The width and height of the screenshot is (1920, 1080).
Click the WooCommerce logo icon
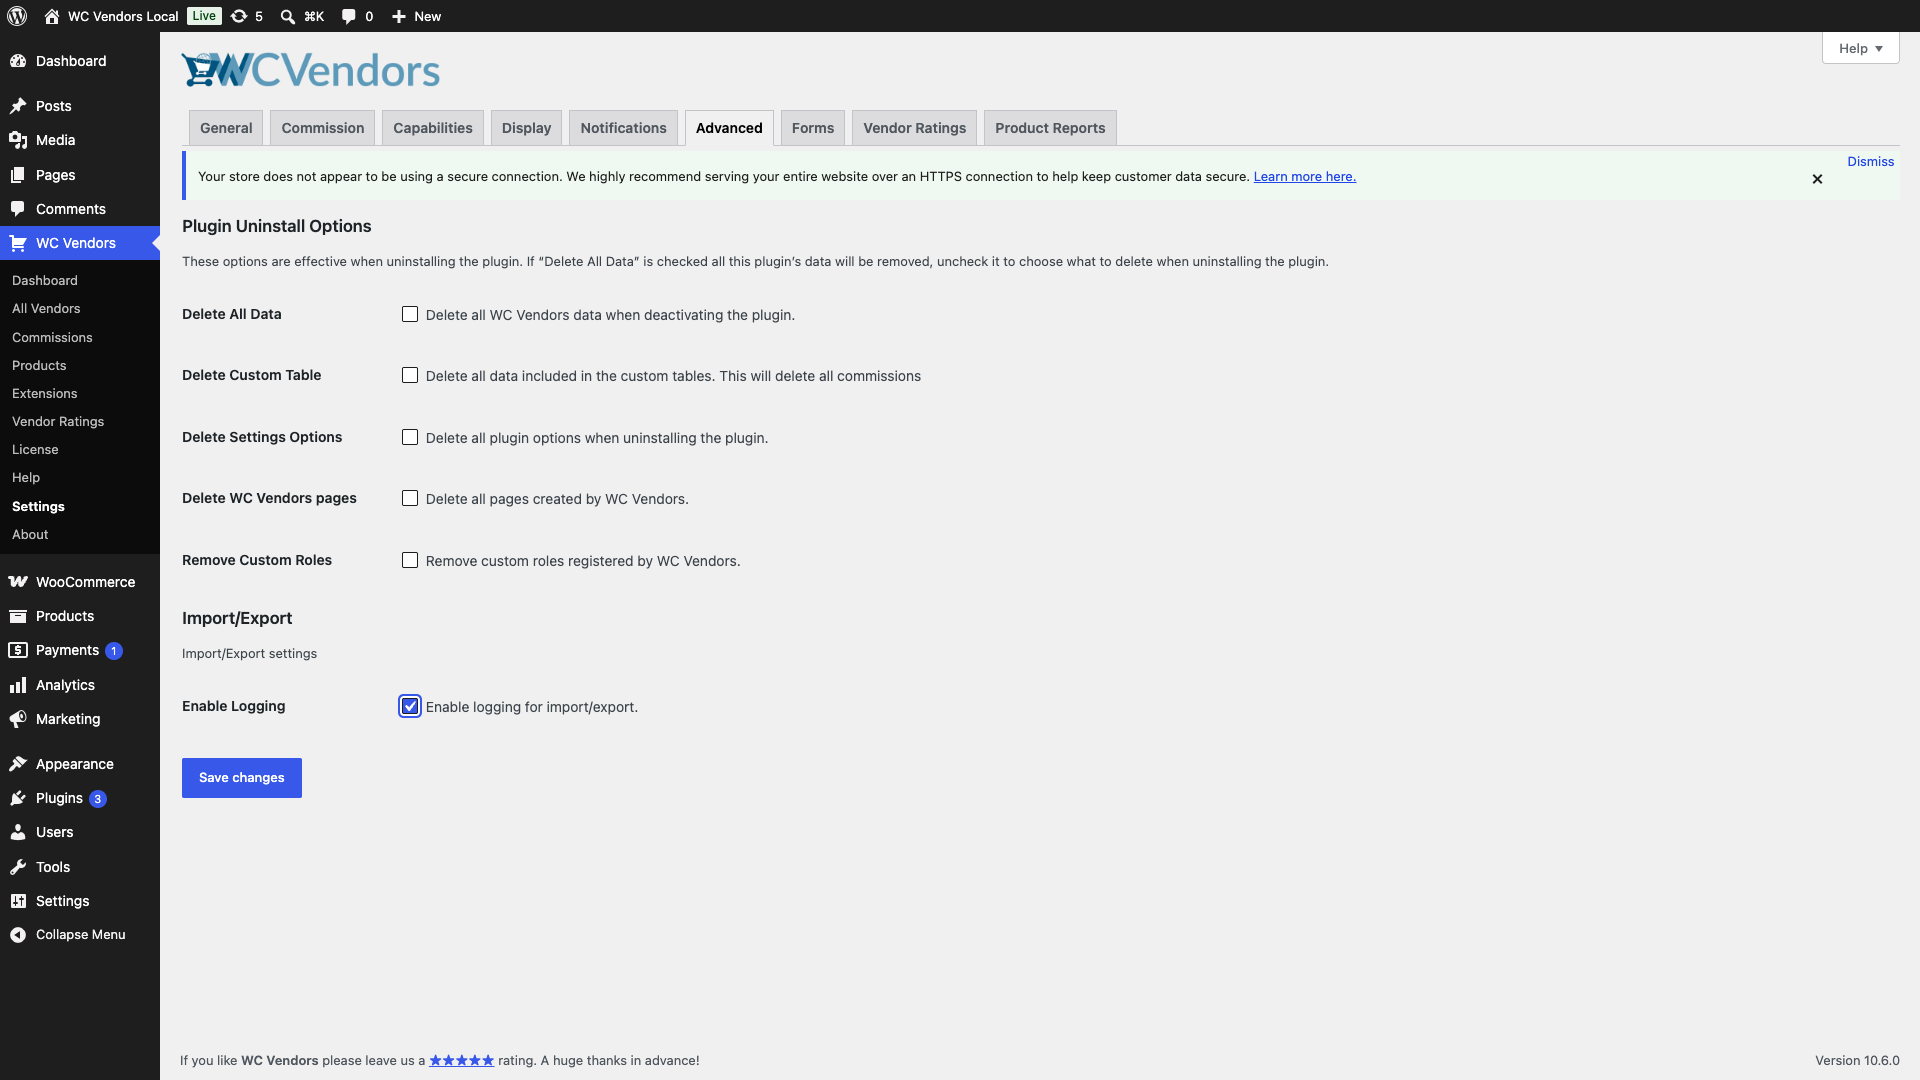click(x=18, y=582)
